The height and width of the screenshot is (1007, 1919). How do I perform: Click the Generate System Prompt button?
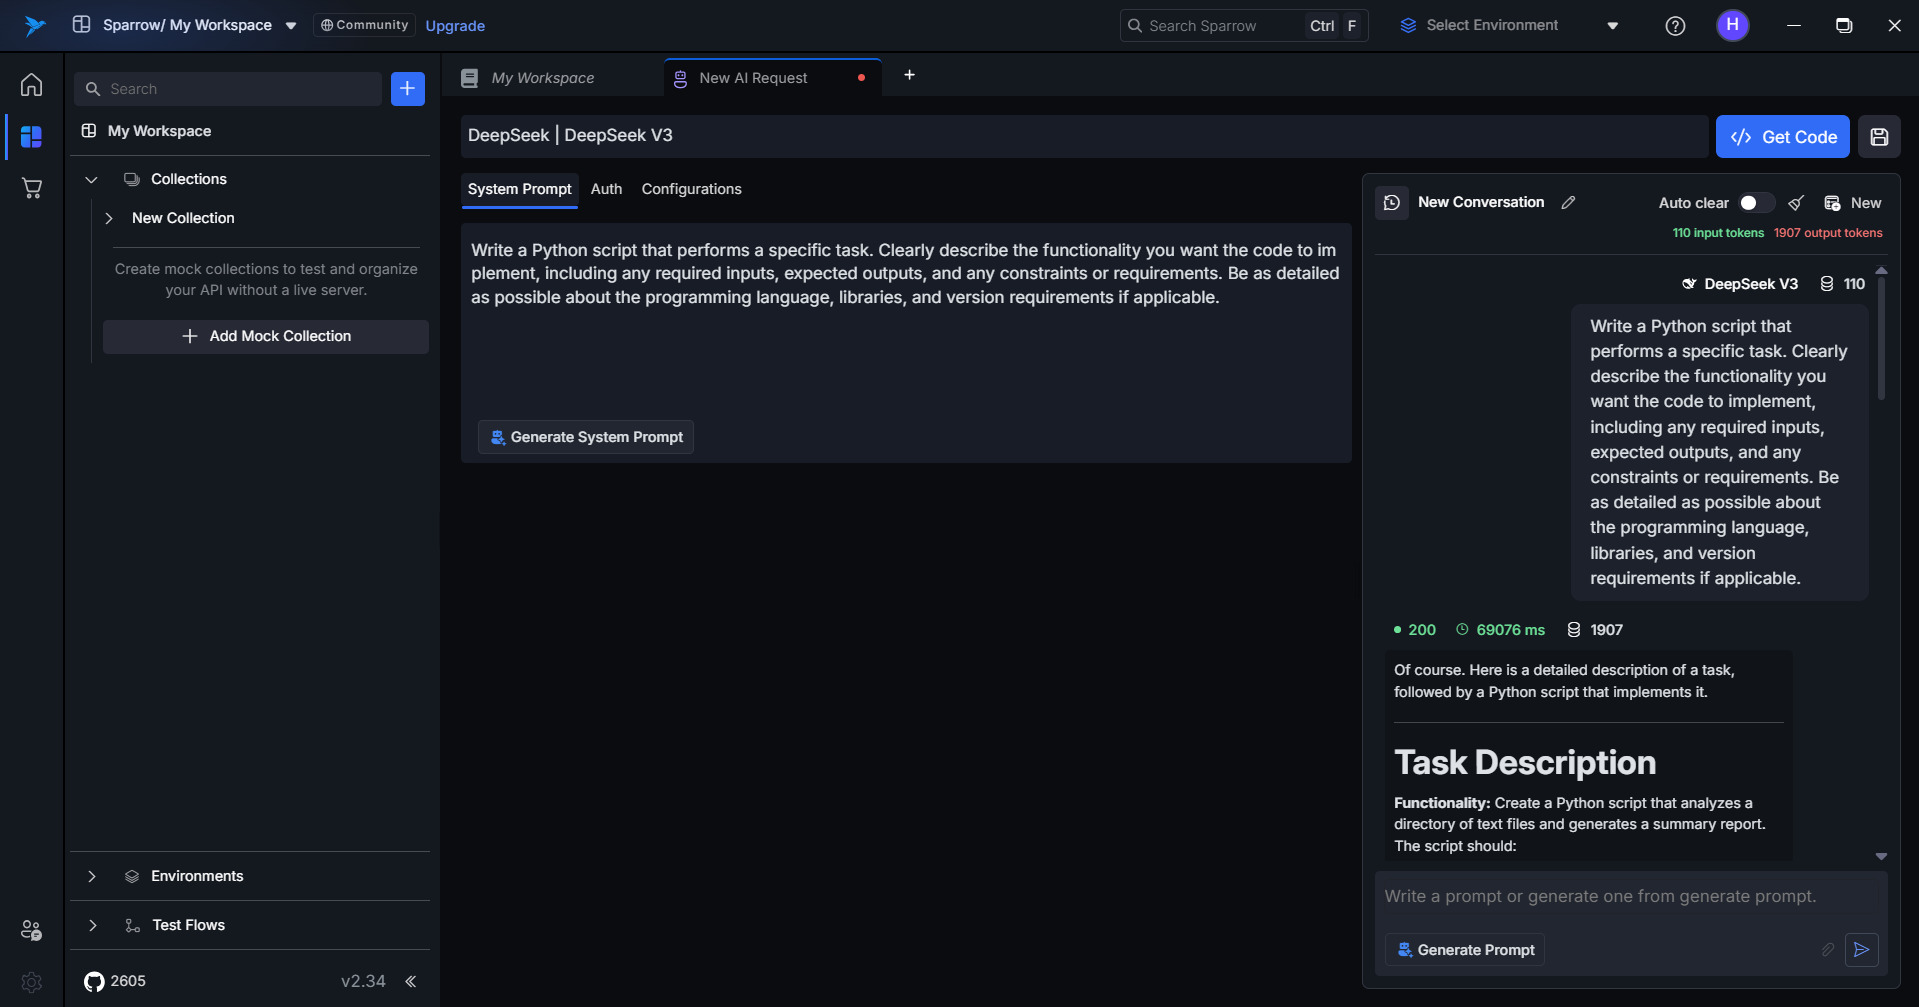coord(586,437)
